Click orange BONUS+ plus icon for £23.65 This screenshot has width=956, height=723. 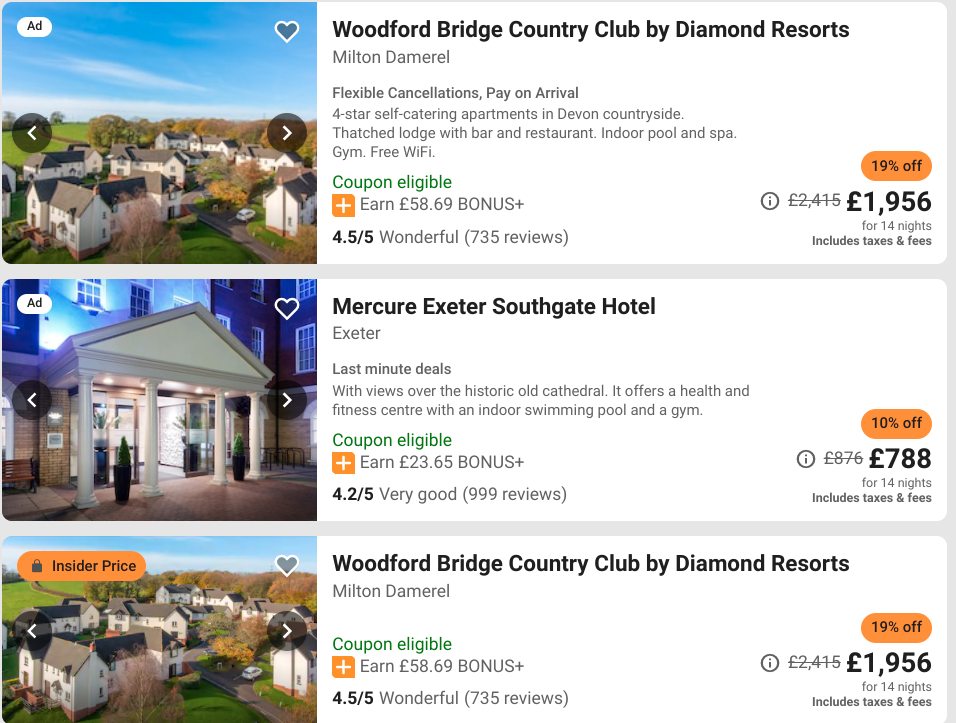343,463
